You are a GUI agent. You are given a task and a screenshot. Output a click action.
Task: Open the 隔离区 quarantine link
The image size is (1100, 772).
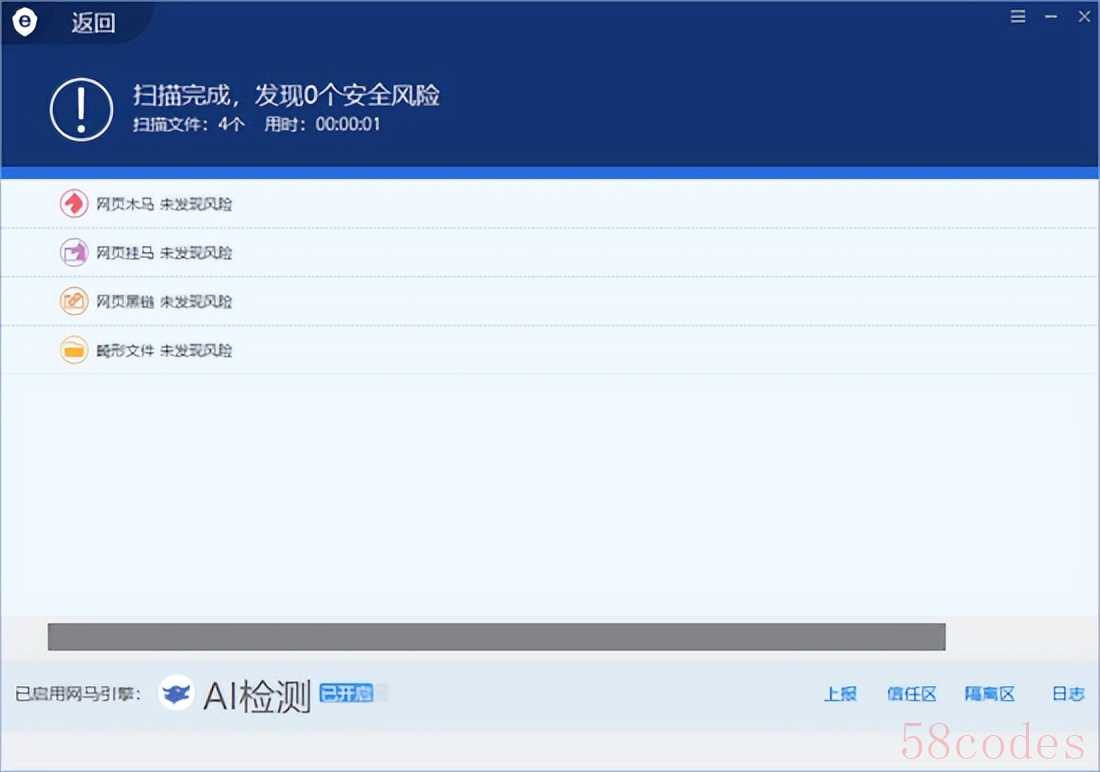(989, 694)
